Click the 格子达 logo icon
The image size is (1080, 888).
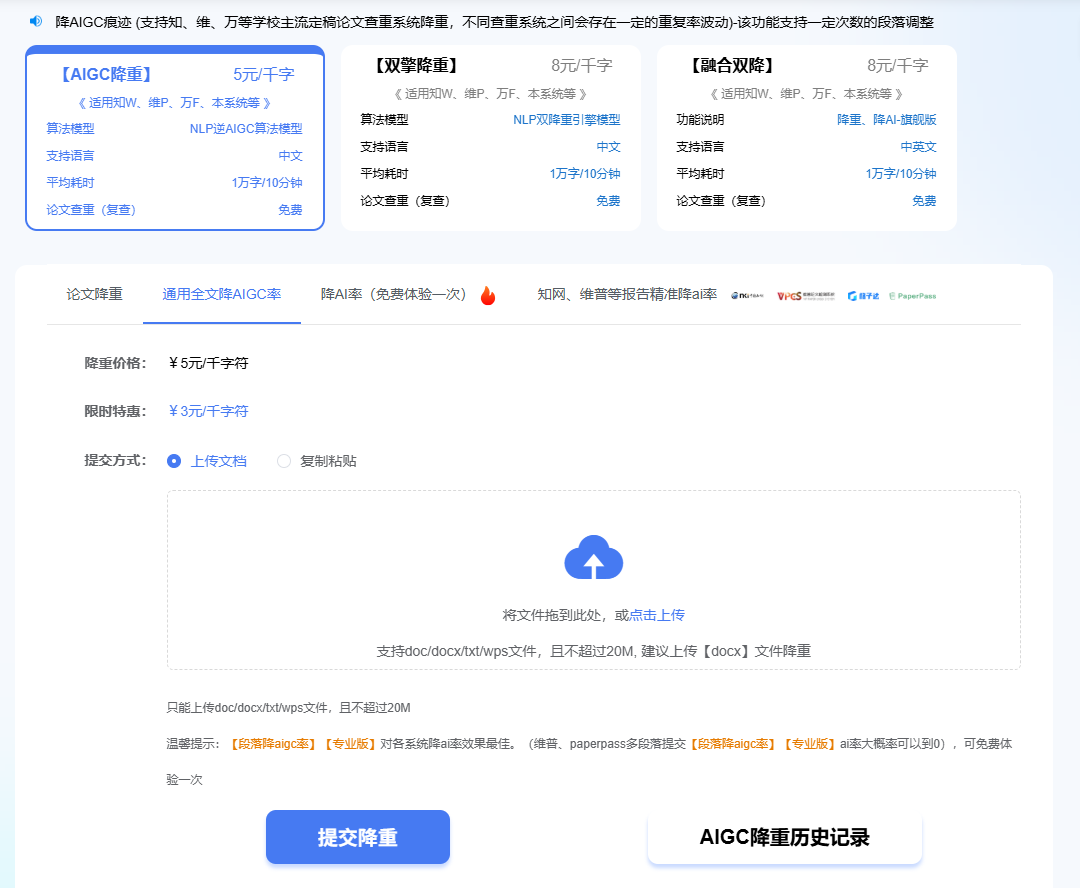pos(863,296)
